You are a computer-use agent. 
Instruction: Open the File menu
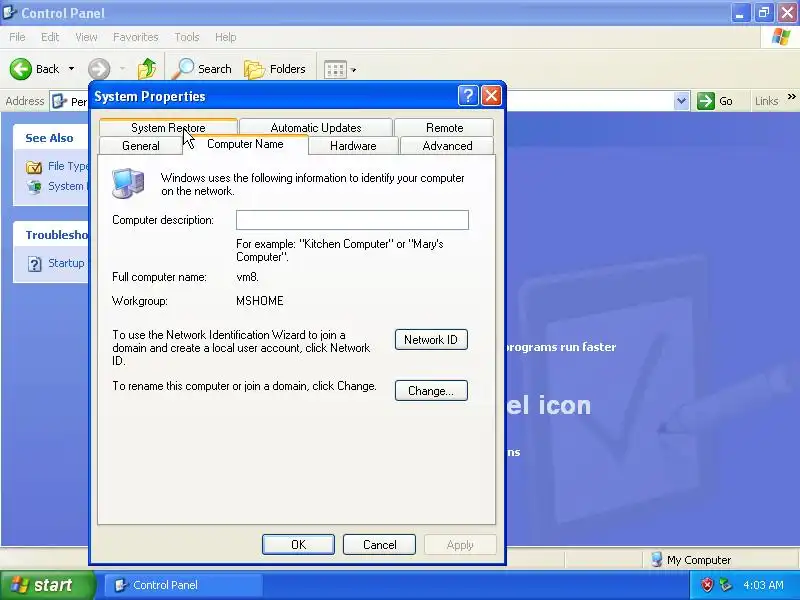(17, 37)
